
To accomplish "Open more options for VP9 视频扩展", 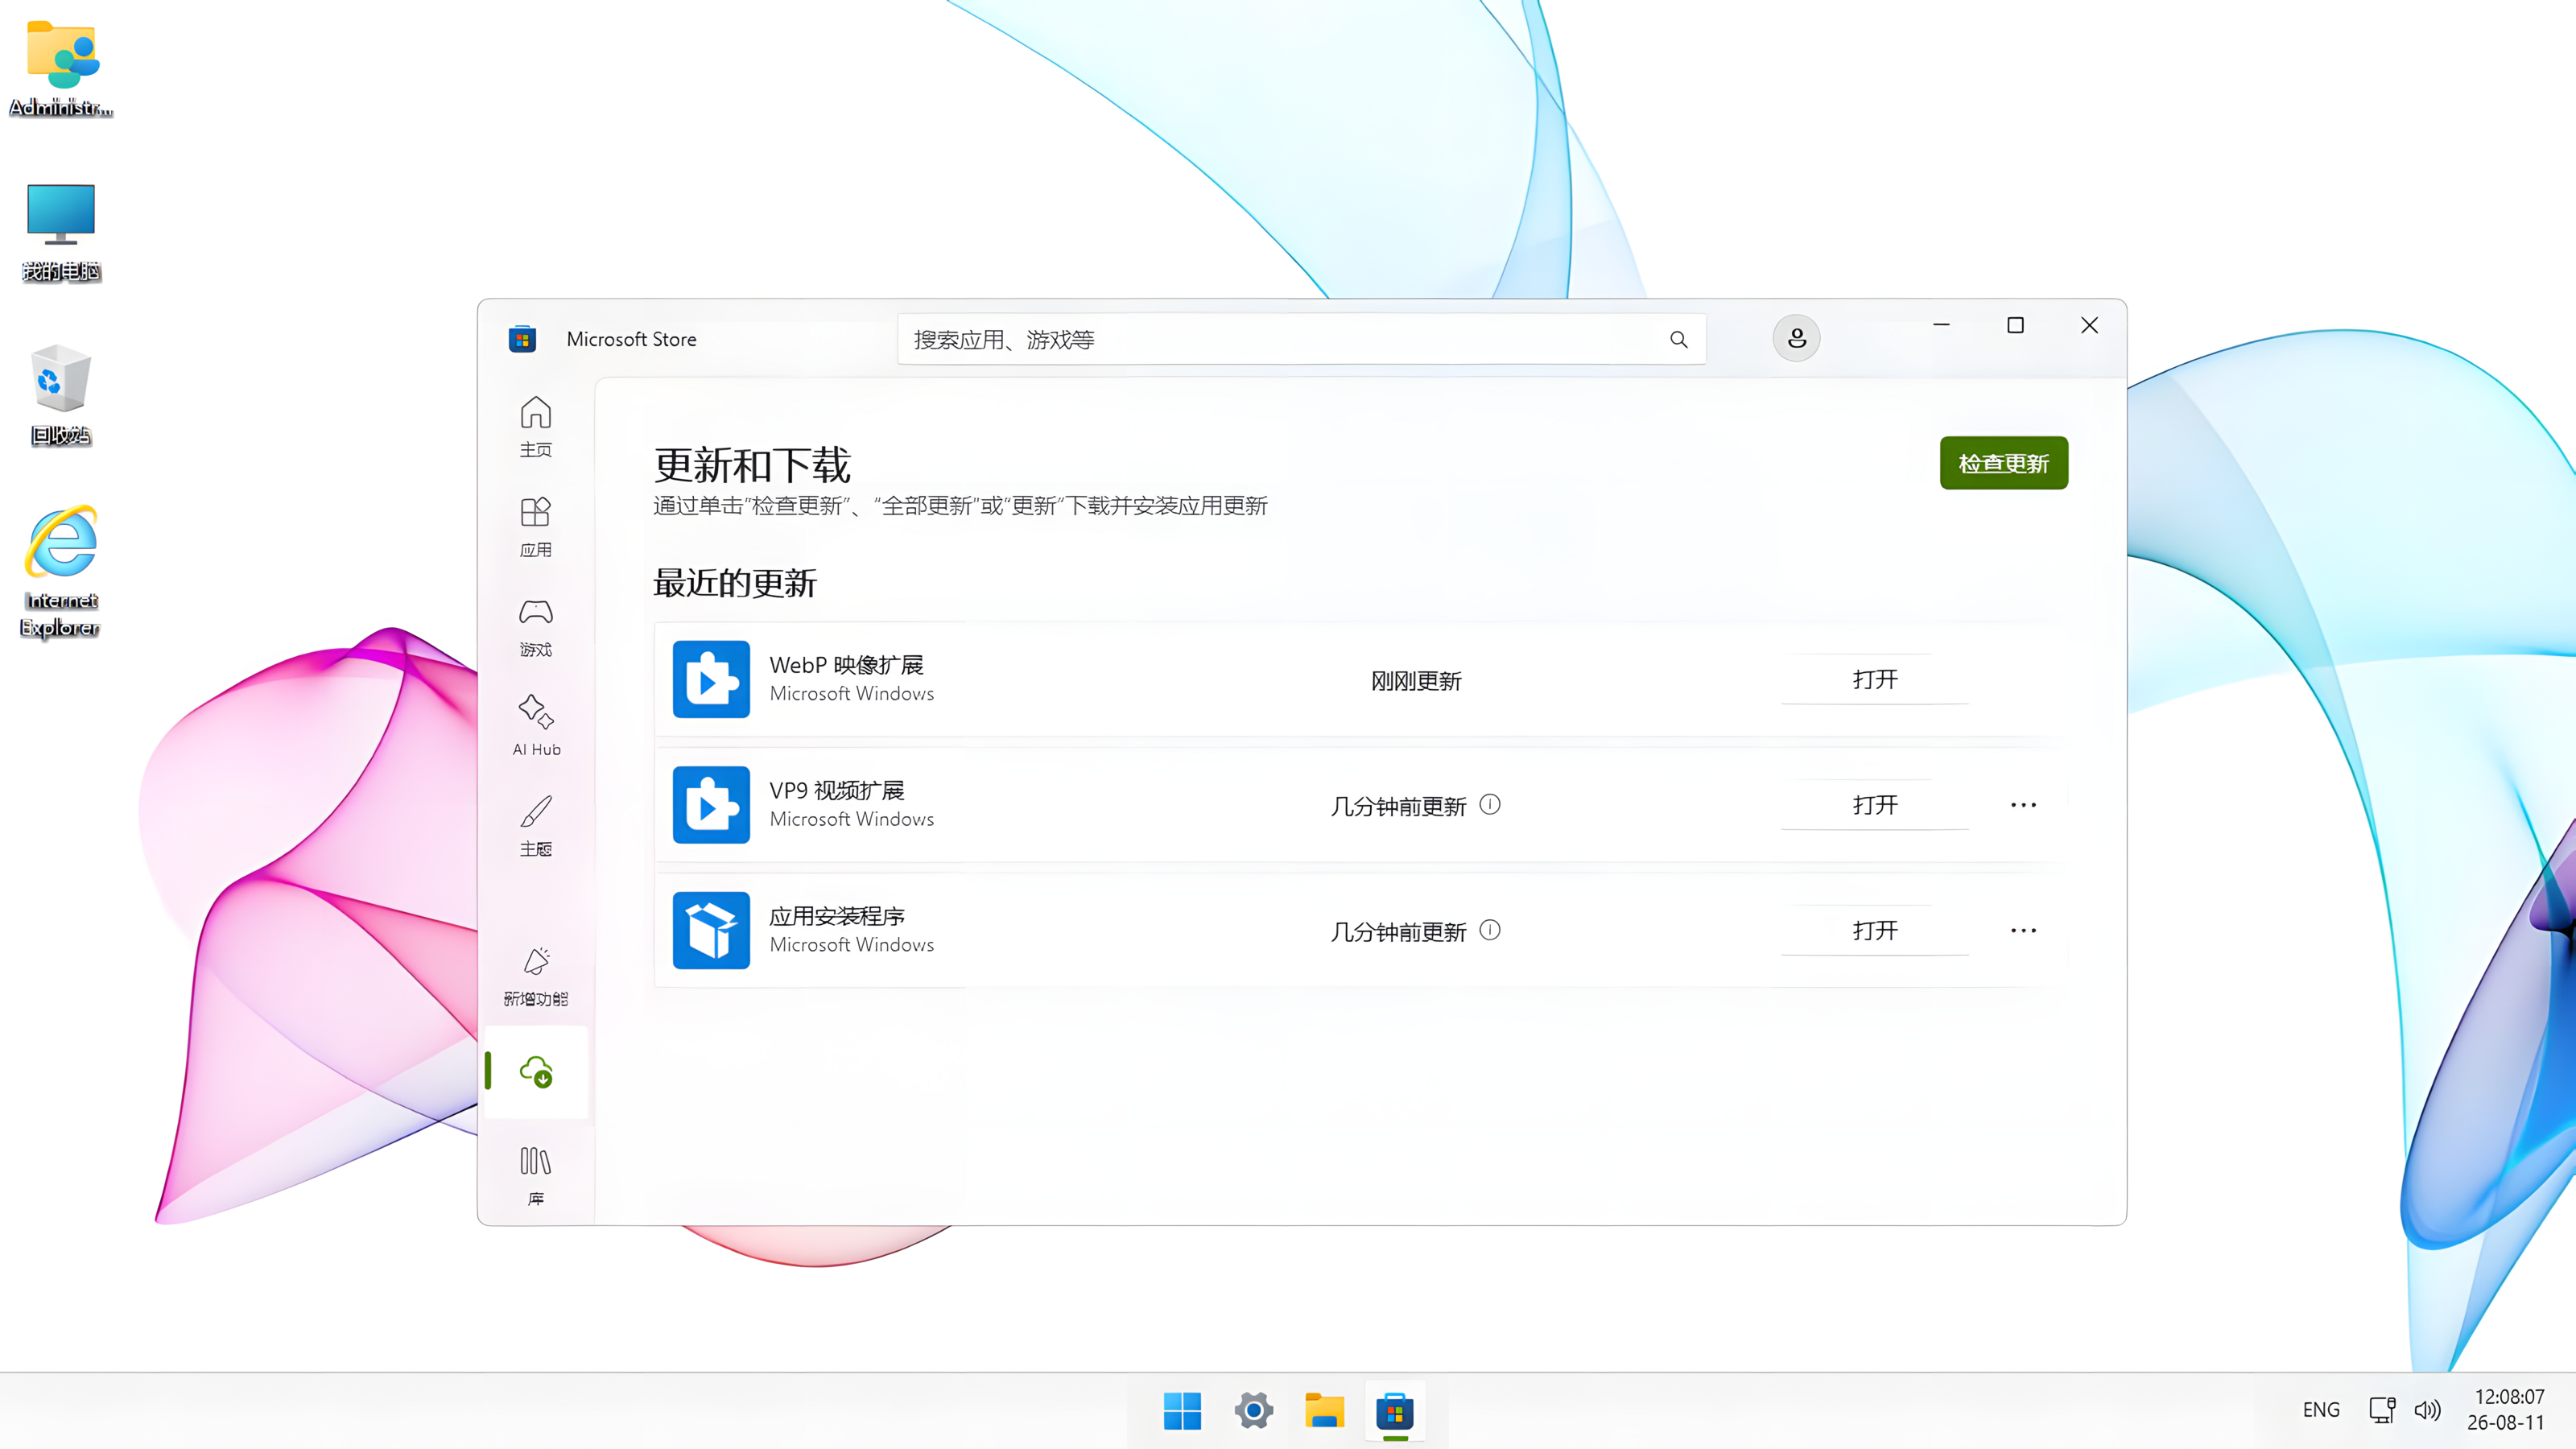I will 2023,805.
